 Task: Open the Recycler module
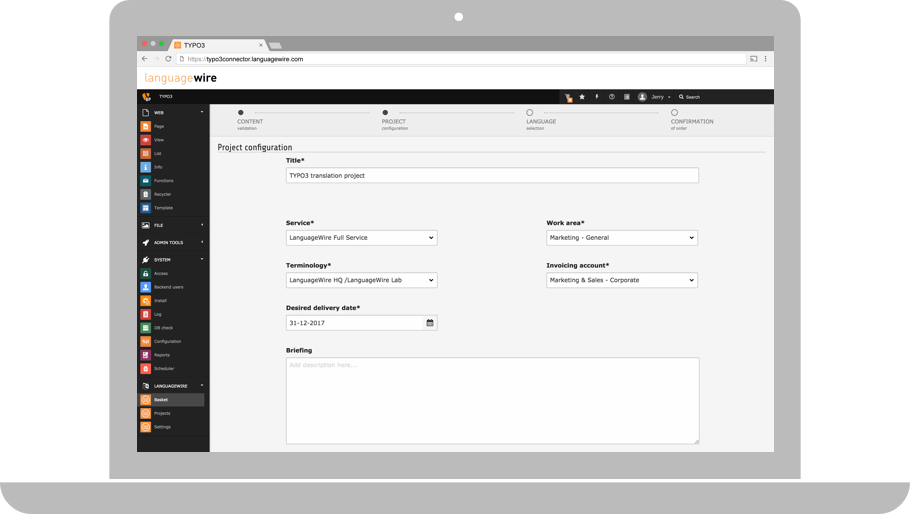[163, 194]
